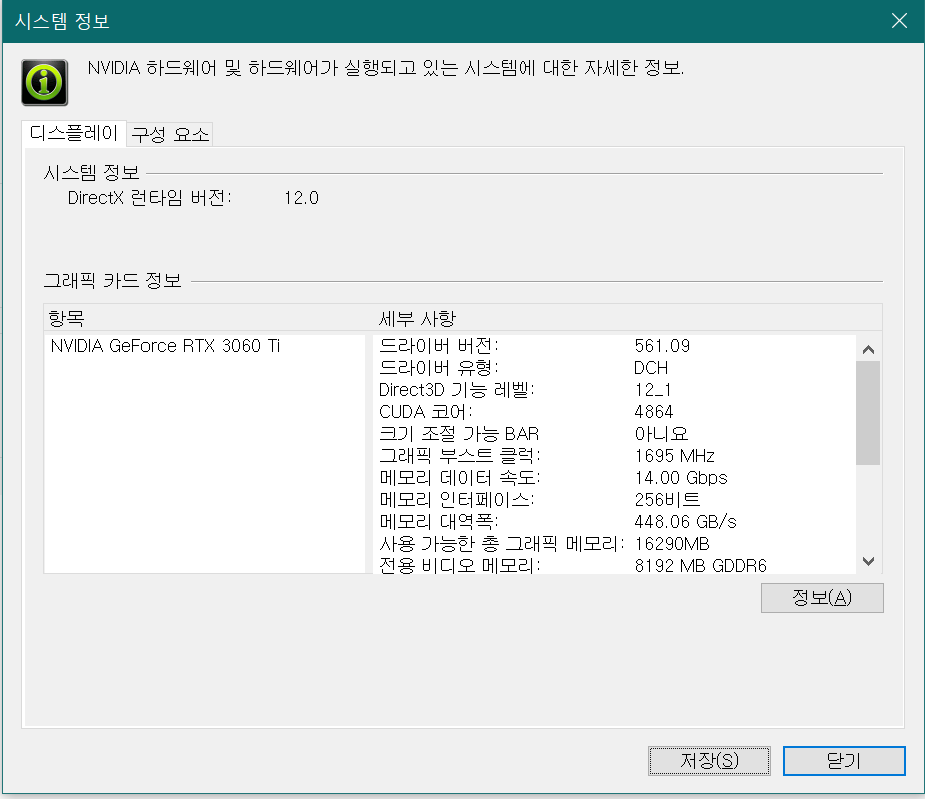This screenshot has height=799, width=925.
Task: Click the 정보(A) button
Action: (821, 598)
